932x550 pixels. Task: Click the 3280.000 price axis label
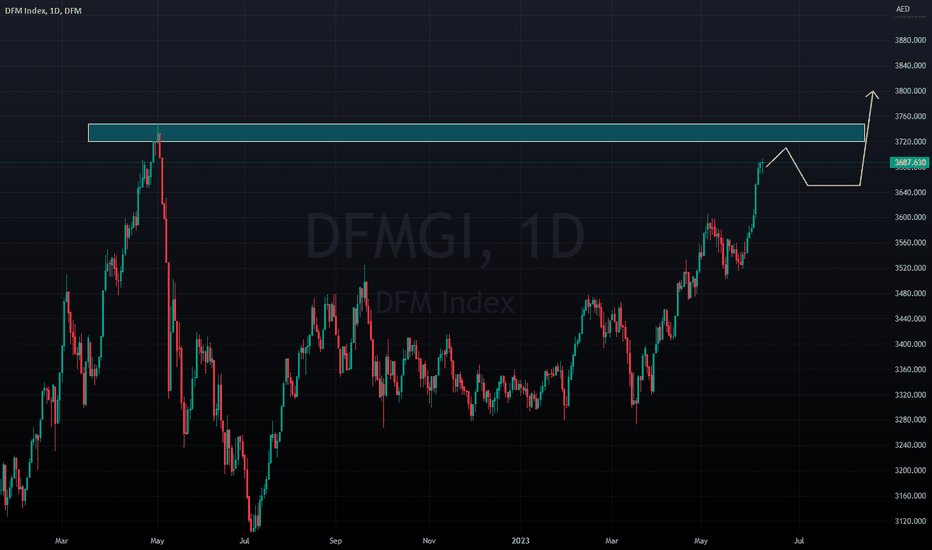[x=910, y=420]
